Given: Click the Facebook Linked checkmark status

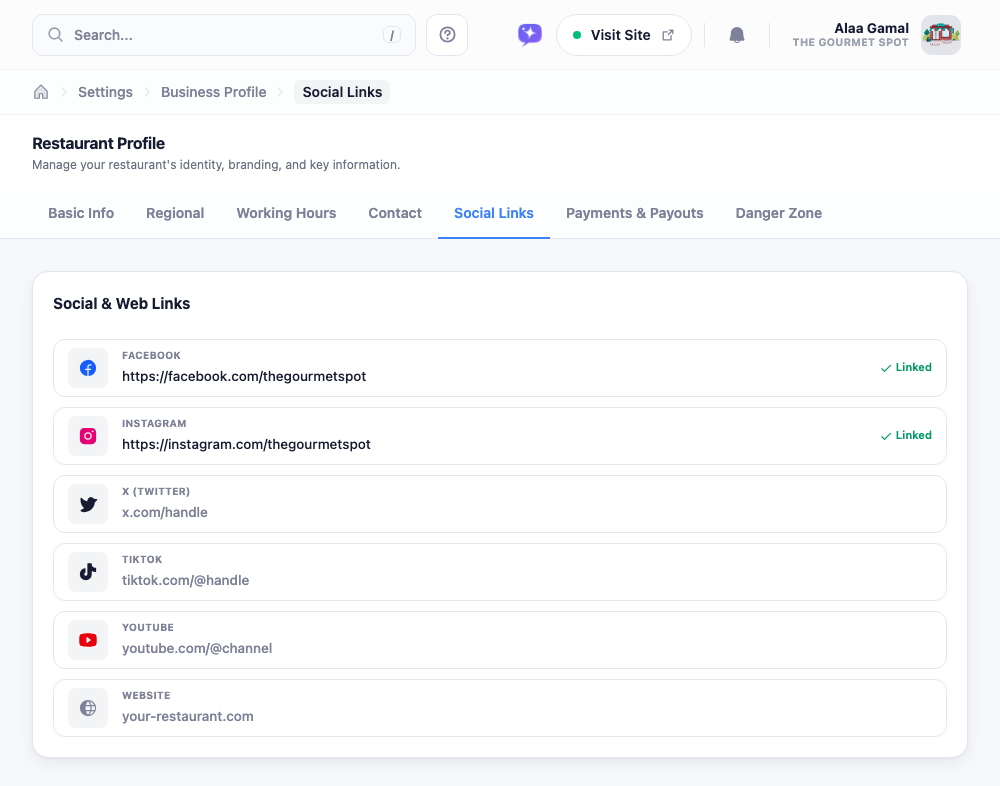Looking at the screenshot, I should [906, 367].
